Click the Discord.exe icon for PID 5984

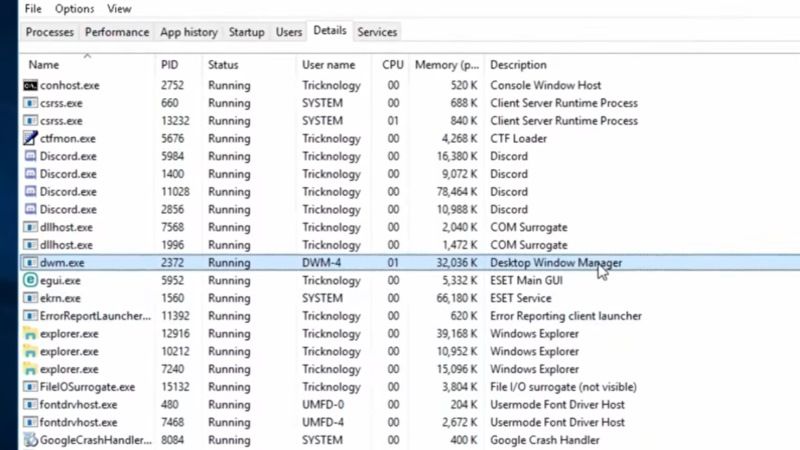pos(30,156)
